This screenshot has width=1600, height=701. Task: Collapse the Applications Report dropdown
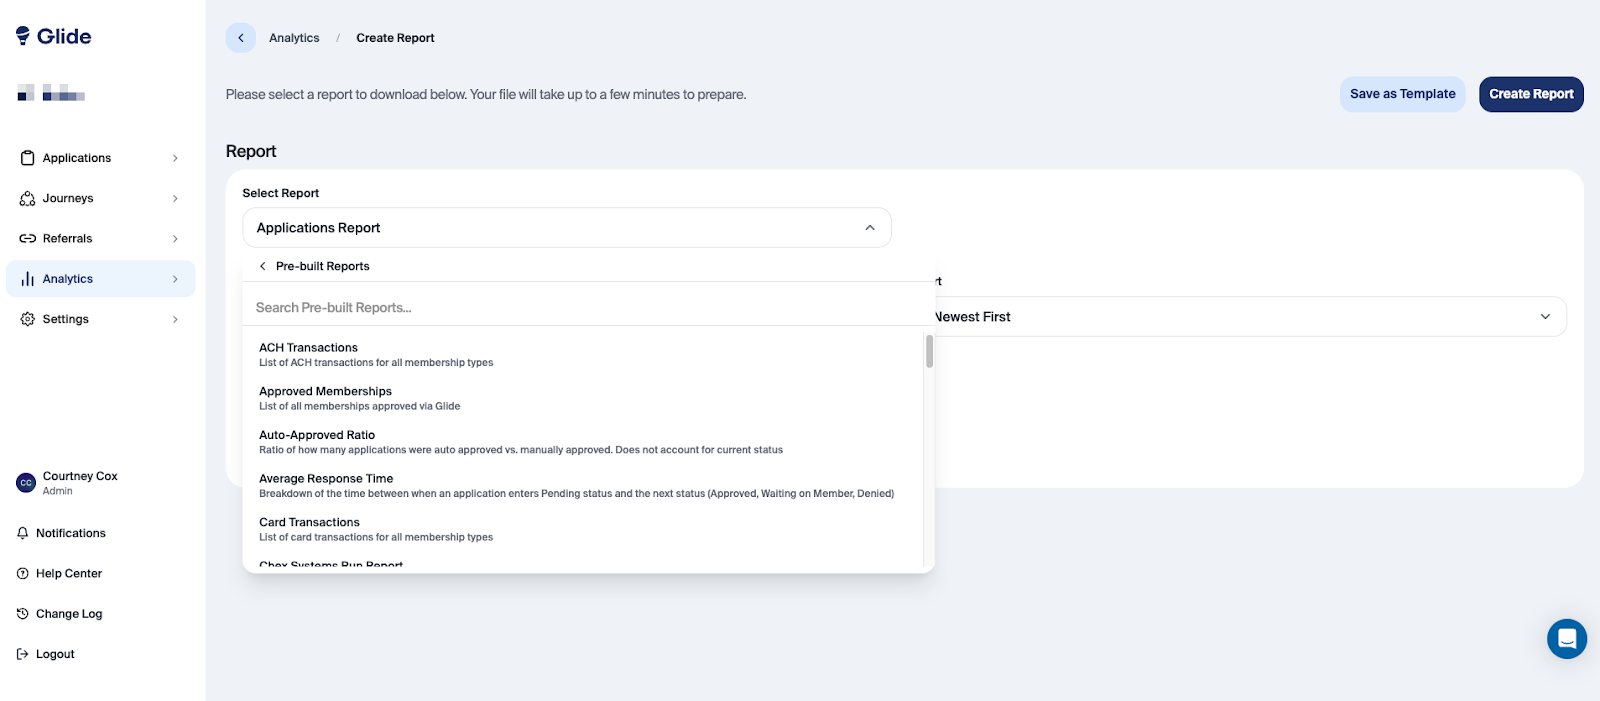(870, 228)
